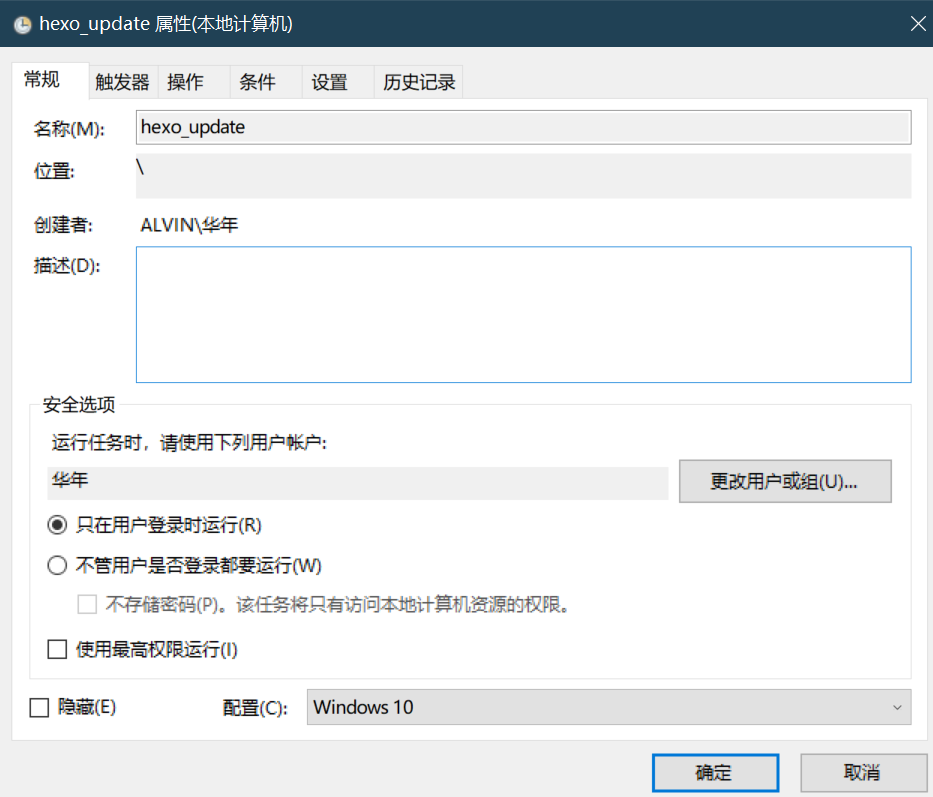Toggle the 不存储密码 checkbox

point(87,605)
